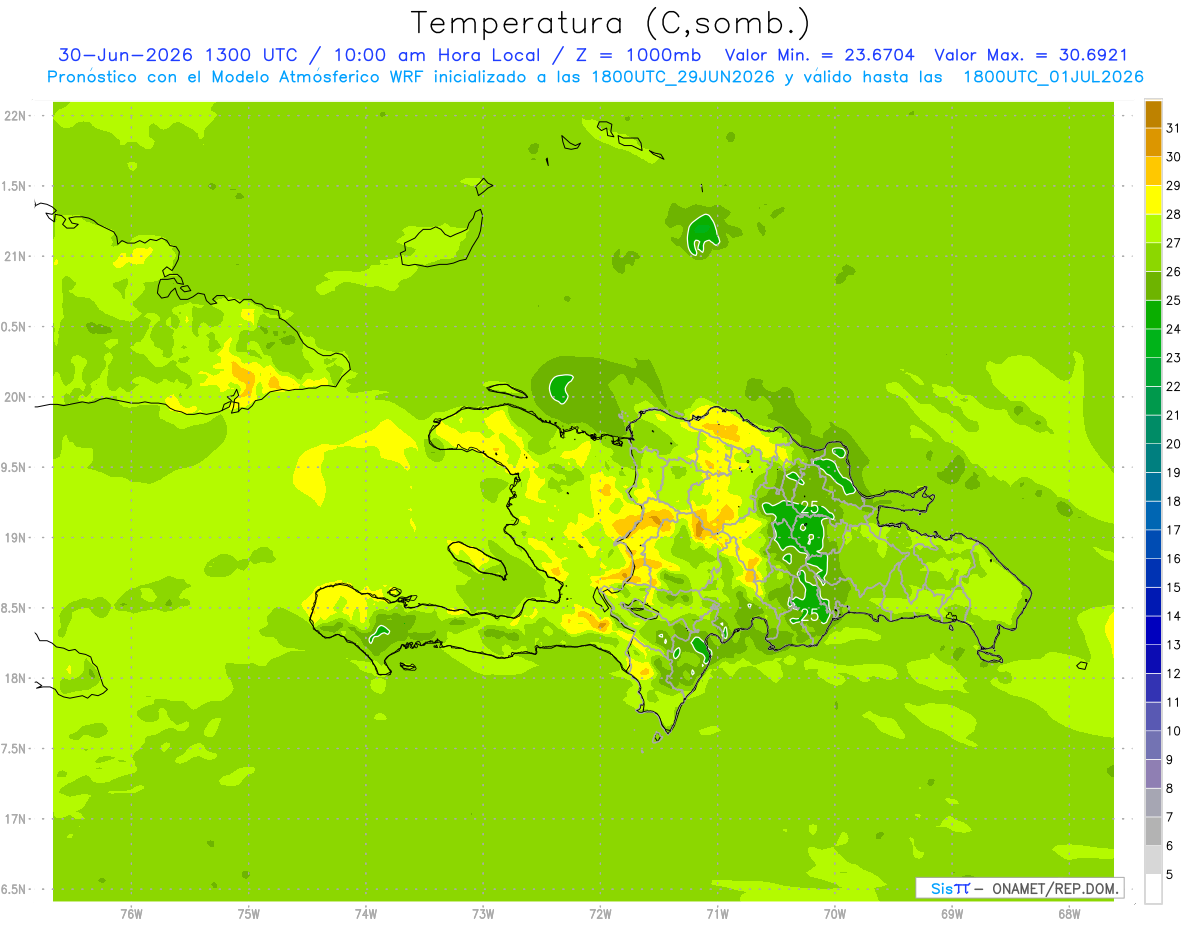
Task: Pick the dark green swatch between 24 and 25
Action: 1153,315
